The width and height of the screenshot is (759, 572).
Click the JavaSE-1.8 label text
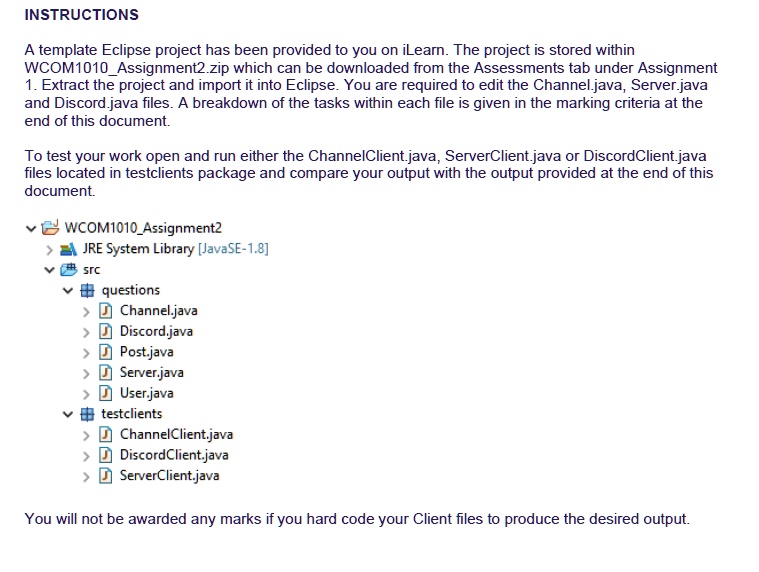point(233,249)
